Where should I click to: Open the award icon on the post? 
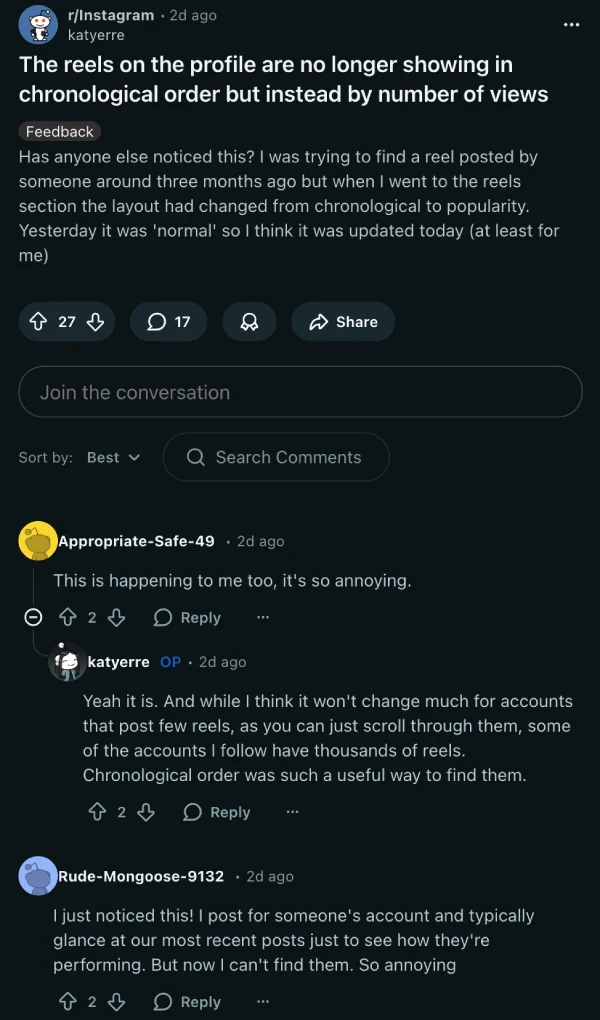(249, 322)
